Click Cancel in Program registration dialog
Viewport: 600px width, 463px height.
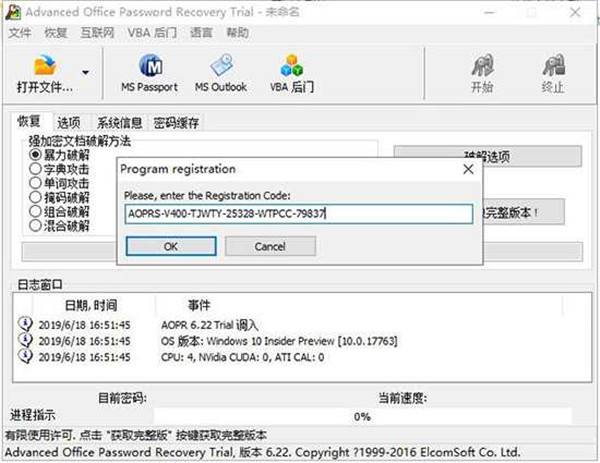click(270, 246)
